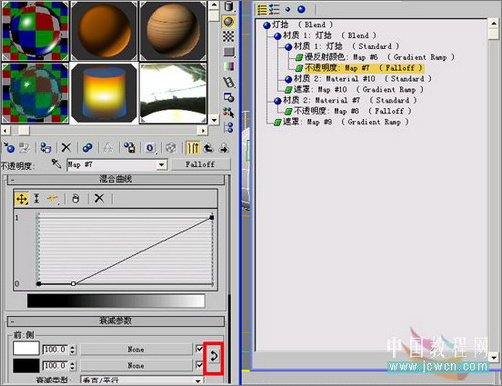Open the Map #7 name dropdown
The image size is (502, 386).
pos(161,165)
